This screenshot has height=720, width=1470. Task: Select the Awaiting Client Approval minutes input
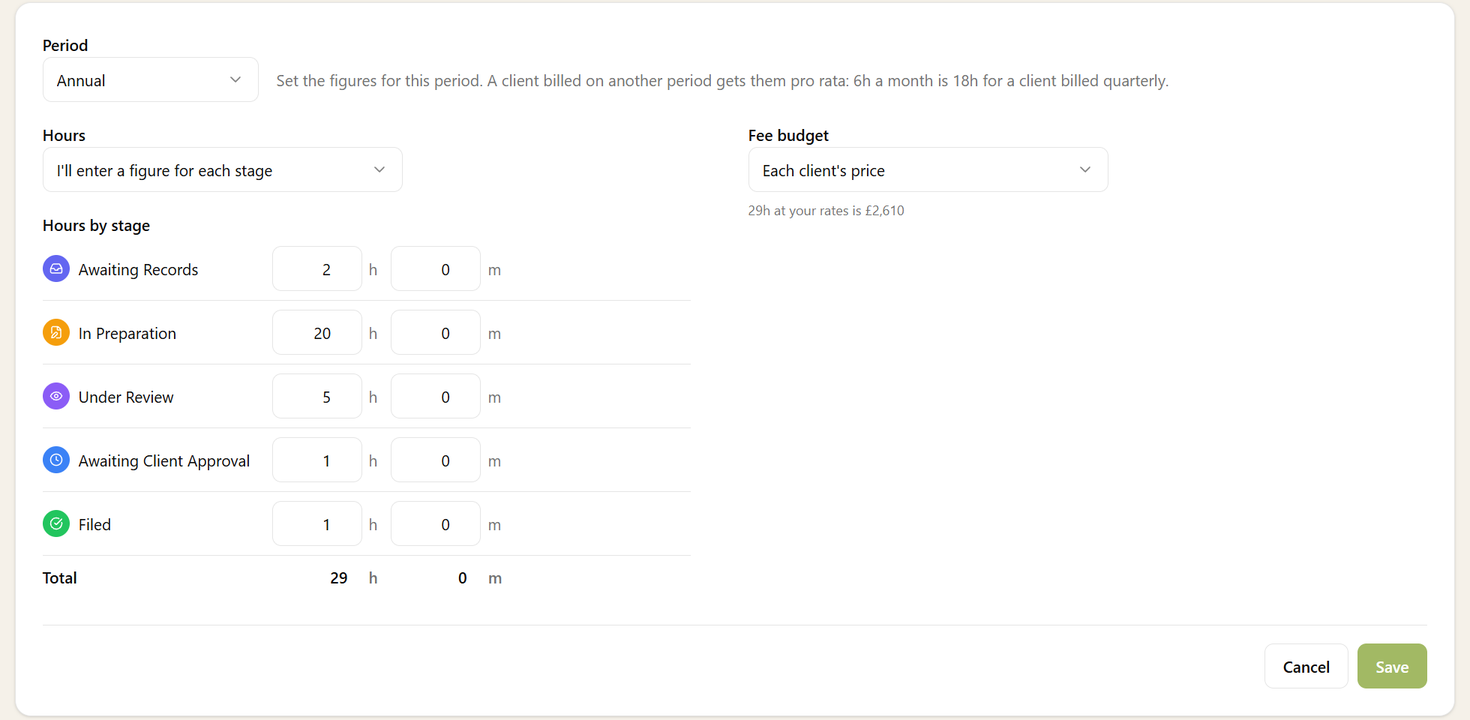coord(436,461)
